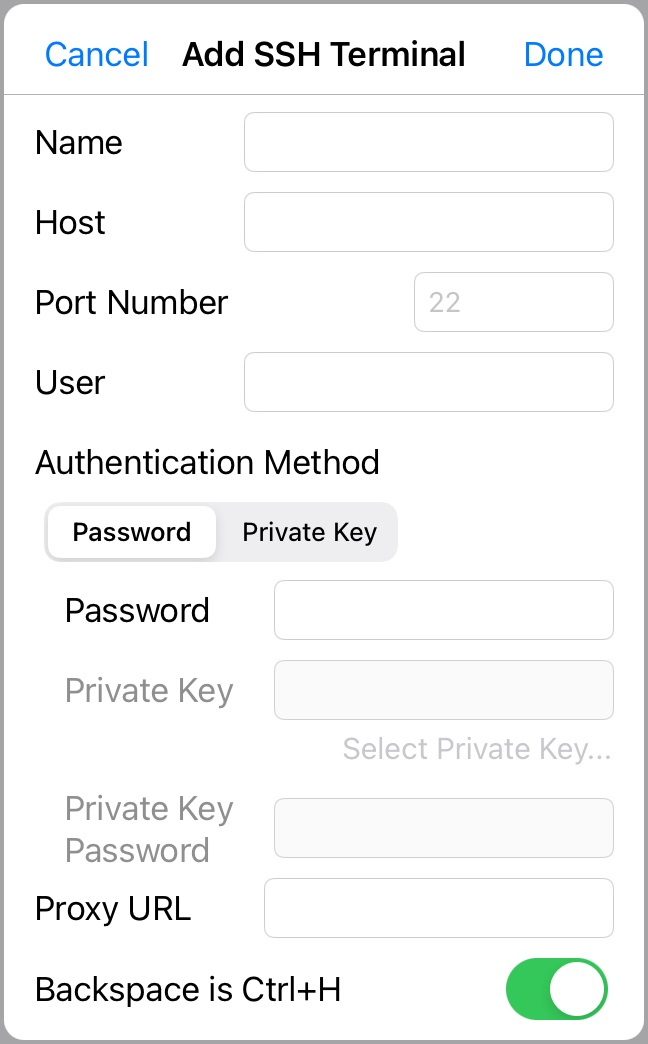Click the Add SSH Terminal title
Viewport: 648px width, 1044px height.
[x=323, y=55]
